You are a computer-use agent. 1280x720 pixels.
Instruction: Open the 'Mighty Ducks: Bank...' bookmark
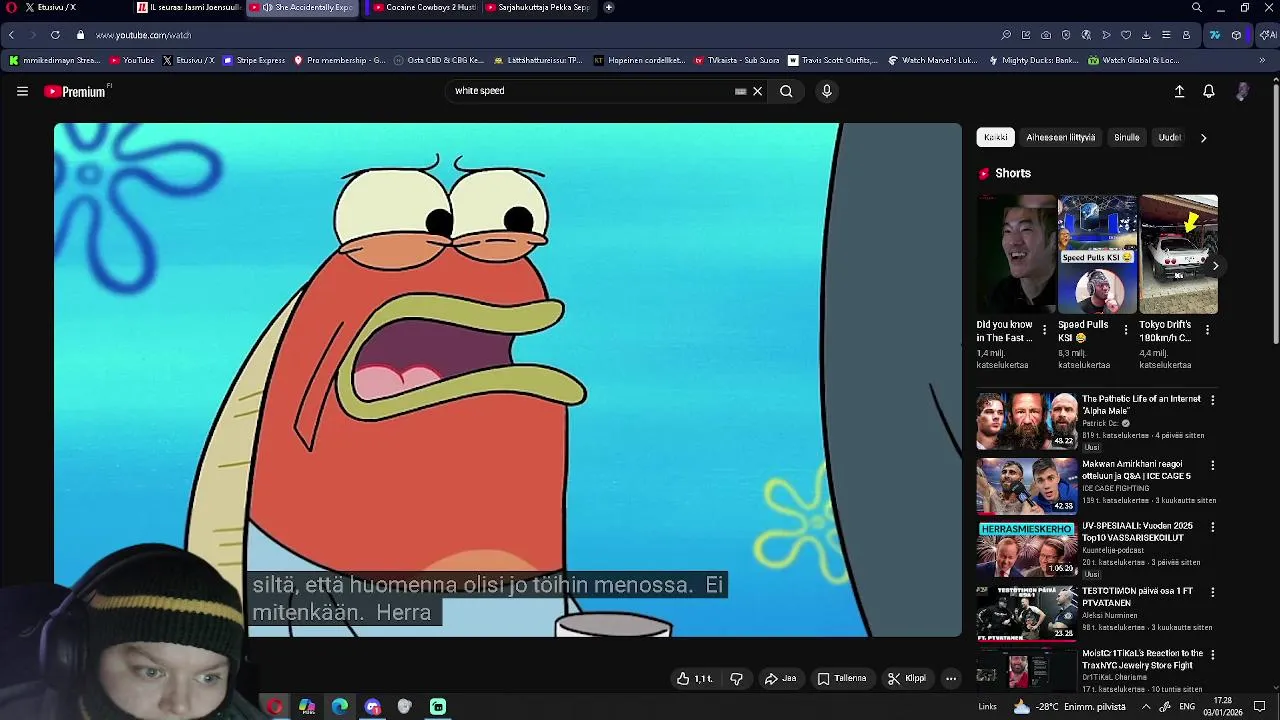1033,60
